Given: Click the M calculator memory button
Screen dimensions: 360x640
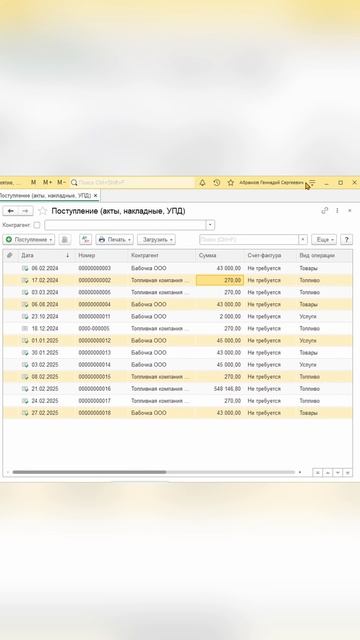Looking at the screenshot, I should [x=33, y=182].
